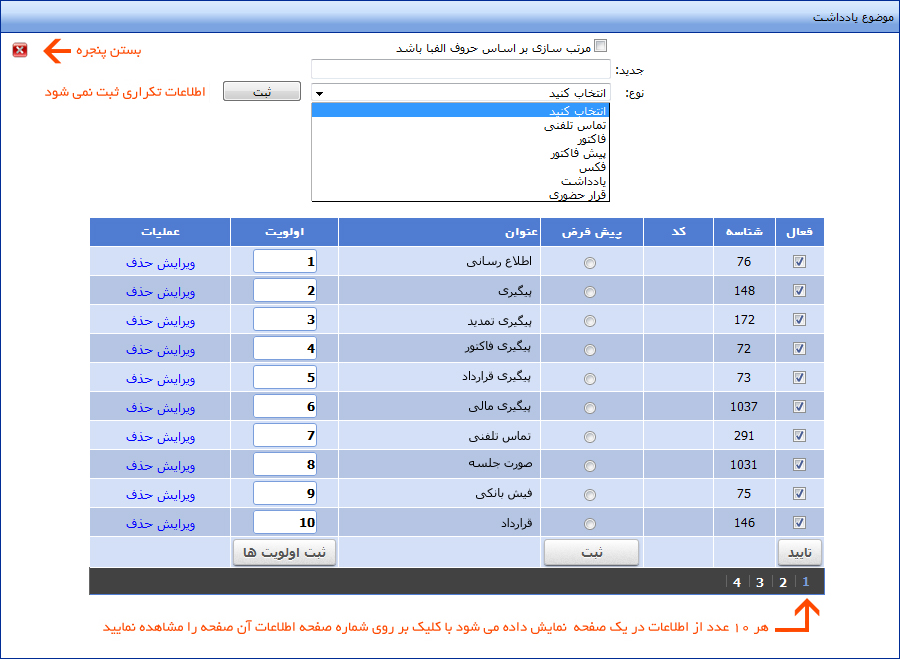Select the پیش فرض radio for پیگیری تمدید
This screenshot has width=900, height=659.
(x=589, y=321)
